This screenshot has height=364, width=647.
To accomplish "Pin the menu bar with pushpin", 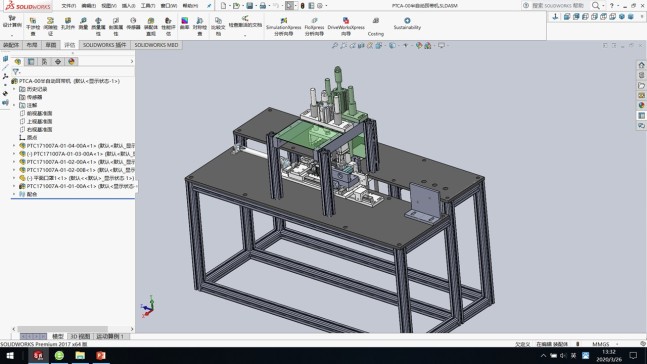I will pyautogui.click(x=209, y=6).
